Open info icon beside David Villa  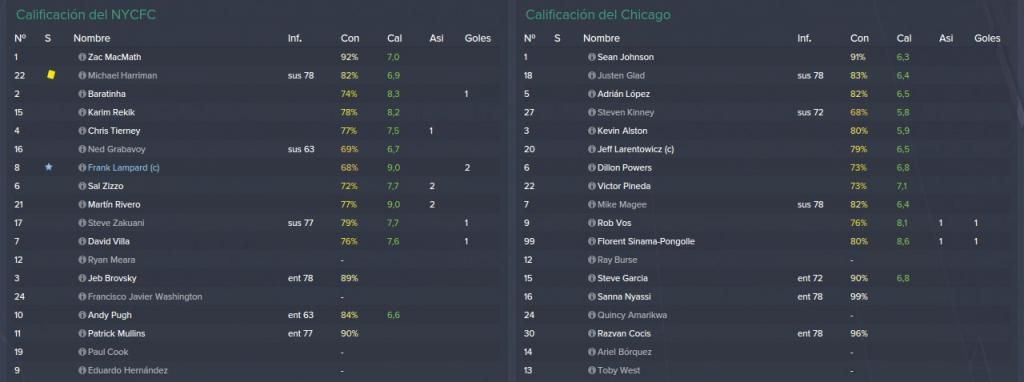[x=82, y=242]
